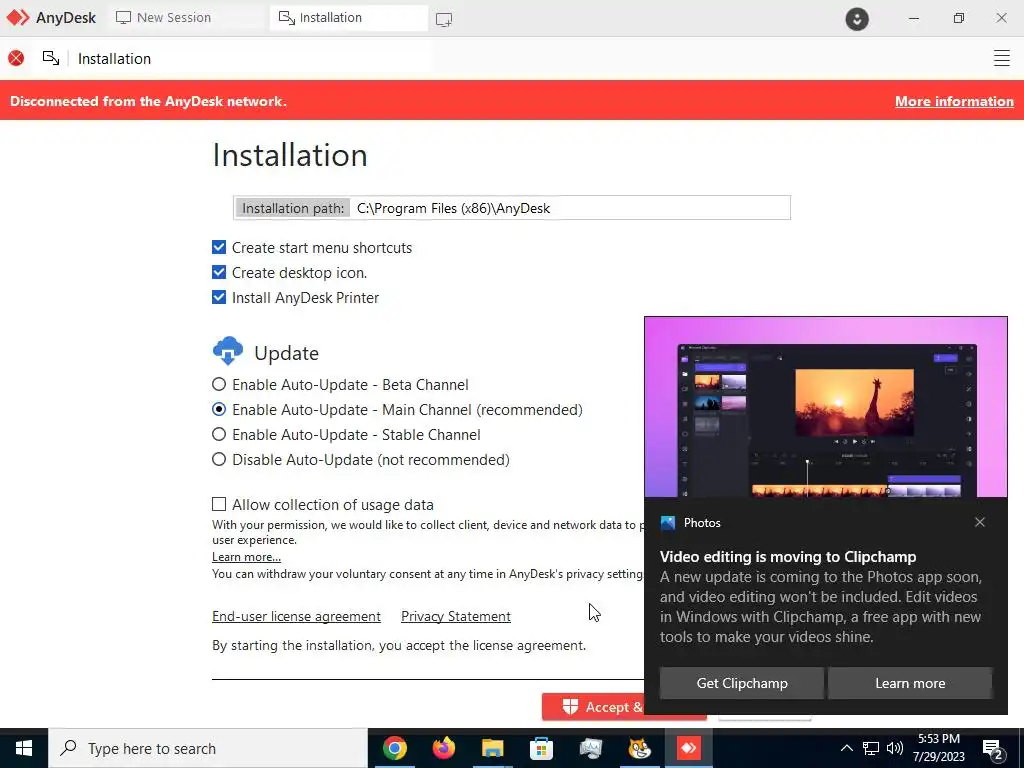Open Firefox from the taskbar
The height and width of the screenshot is (768, 1024).
point(444,748)
